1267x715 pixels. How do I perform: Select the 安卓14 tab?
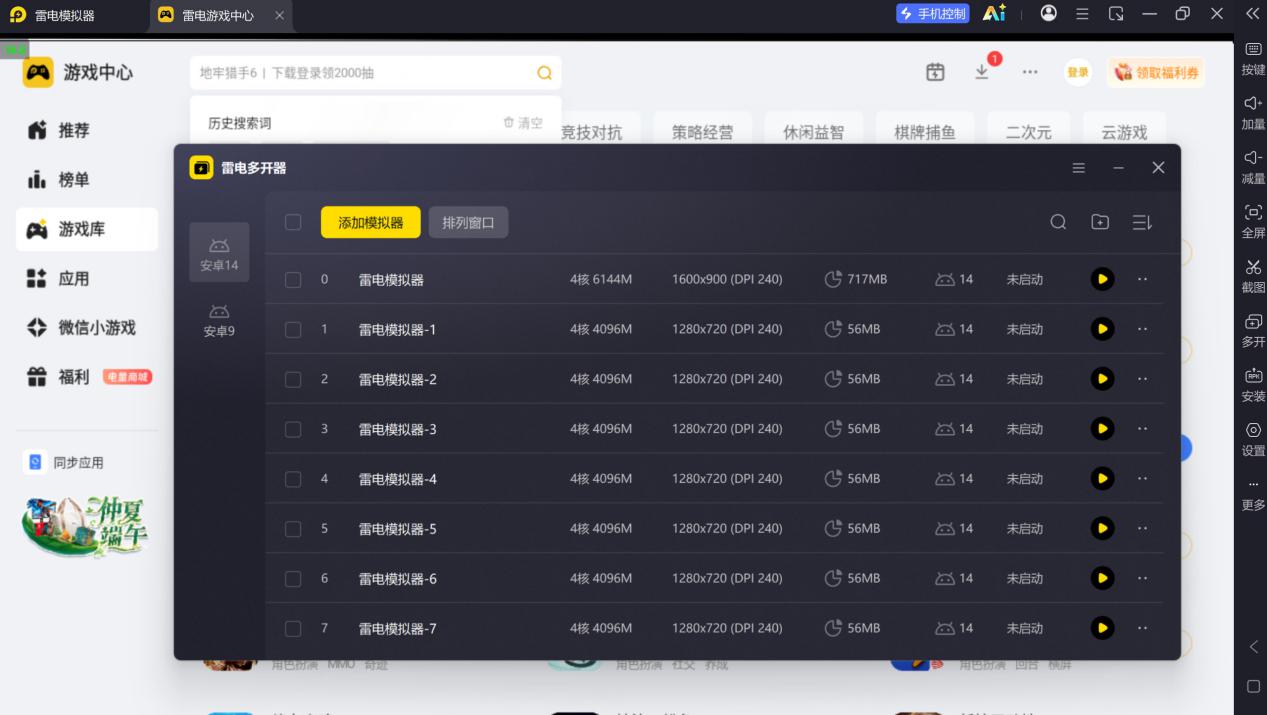click(219, 253)
